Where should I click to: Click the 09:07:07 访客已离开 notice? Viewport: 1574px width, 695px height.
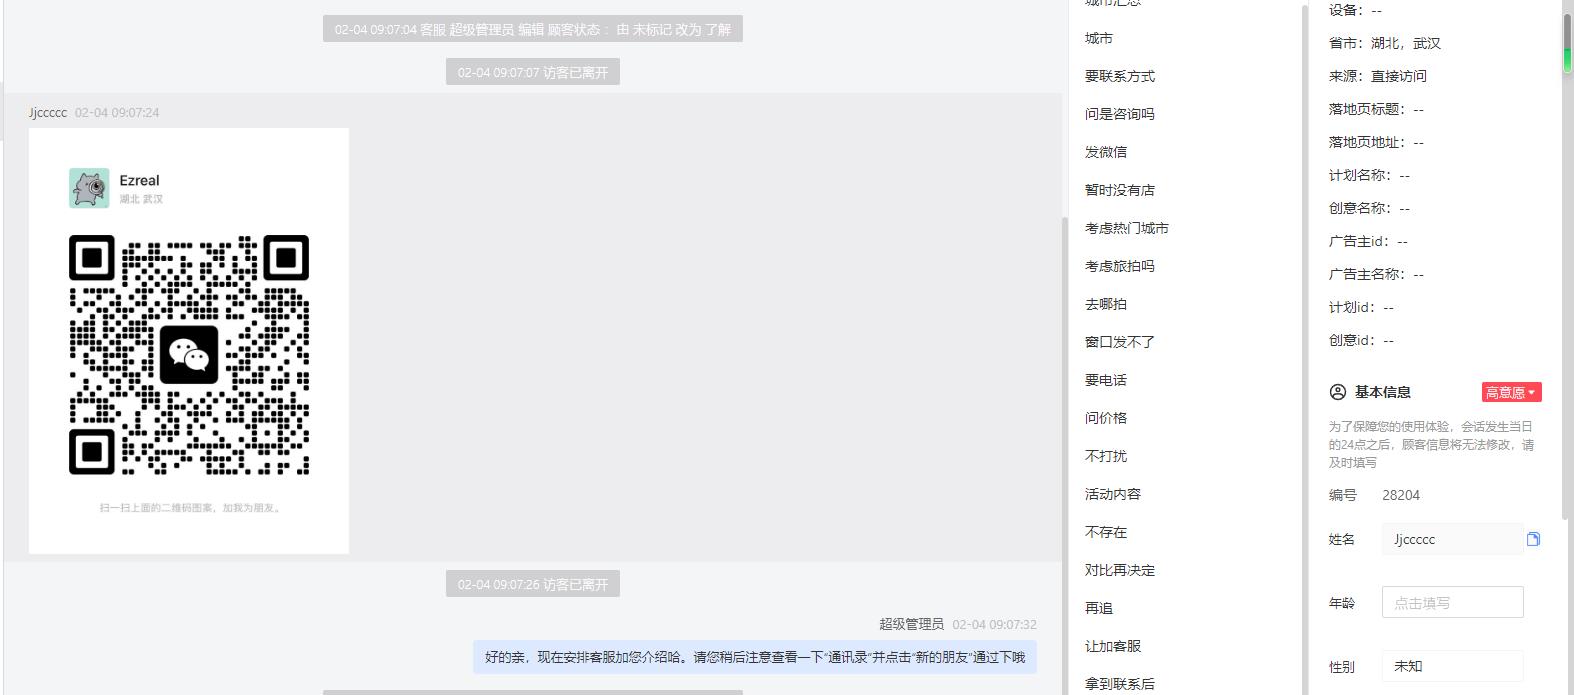tap(533, 72)
